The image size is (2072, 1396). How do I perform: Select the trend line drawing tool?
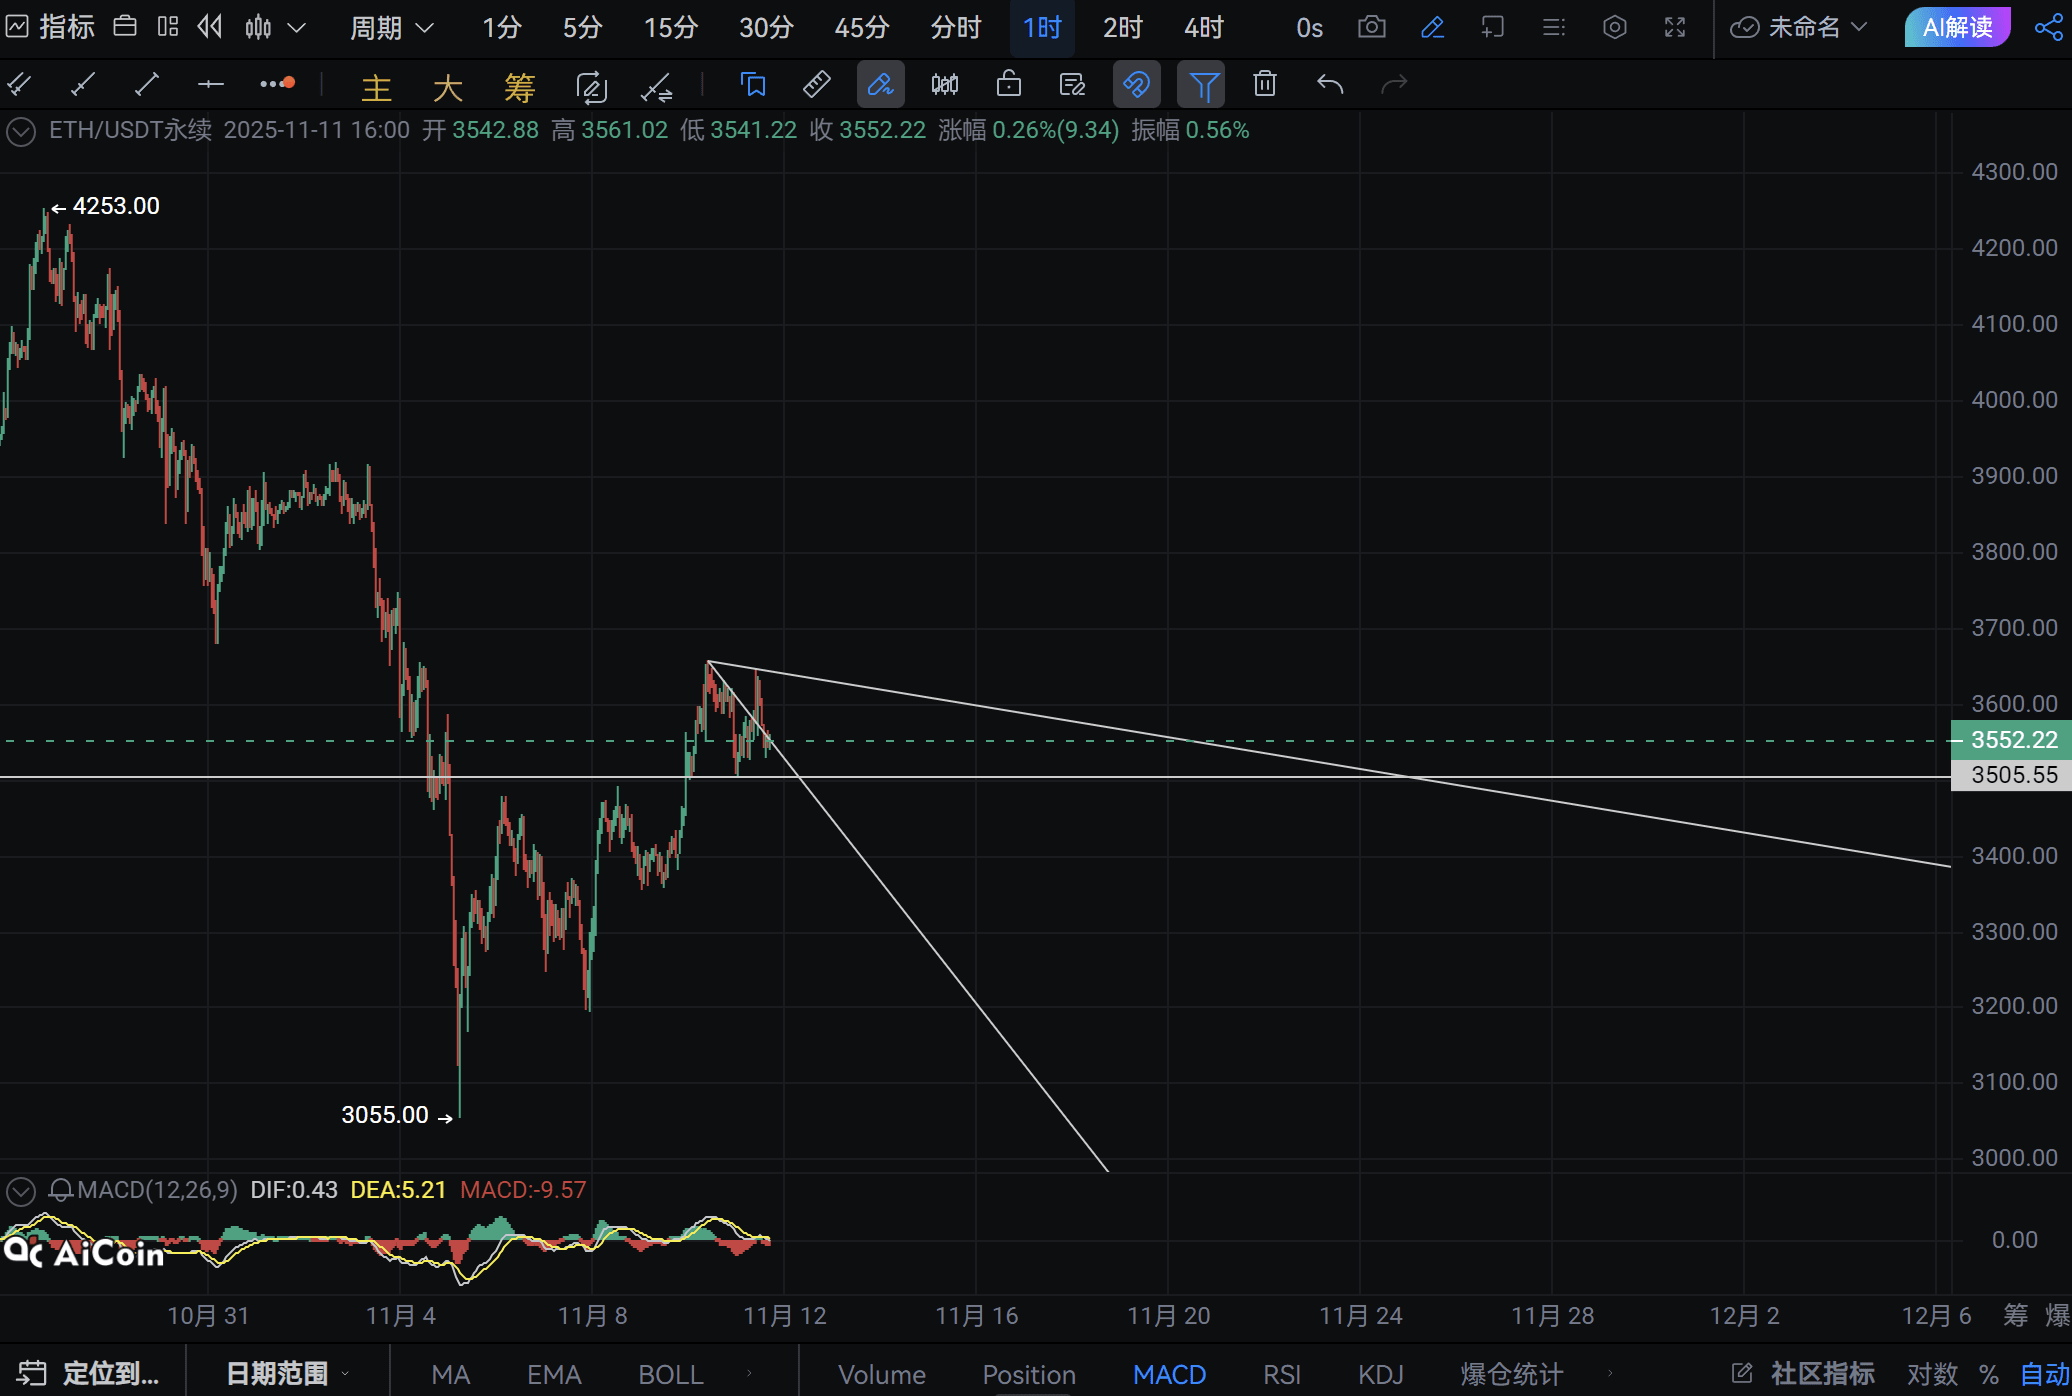coord(146,85)
